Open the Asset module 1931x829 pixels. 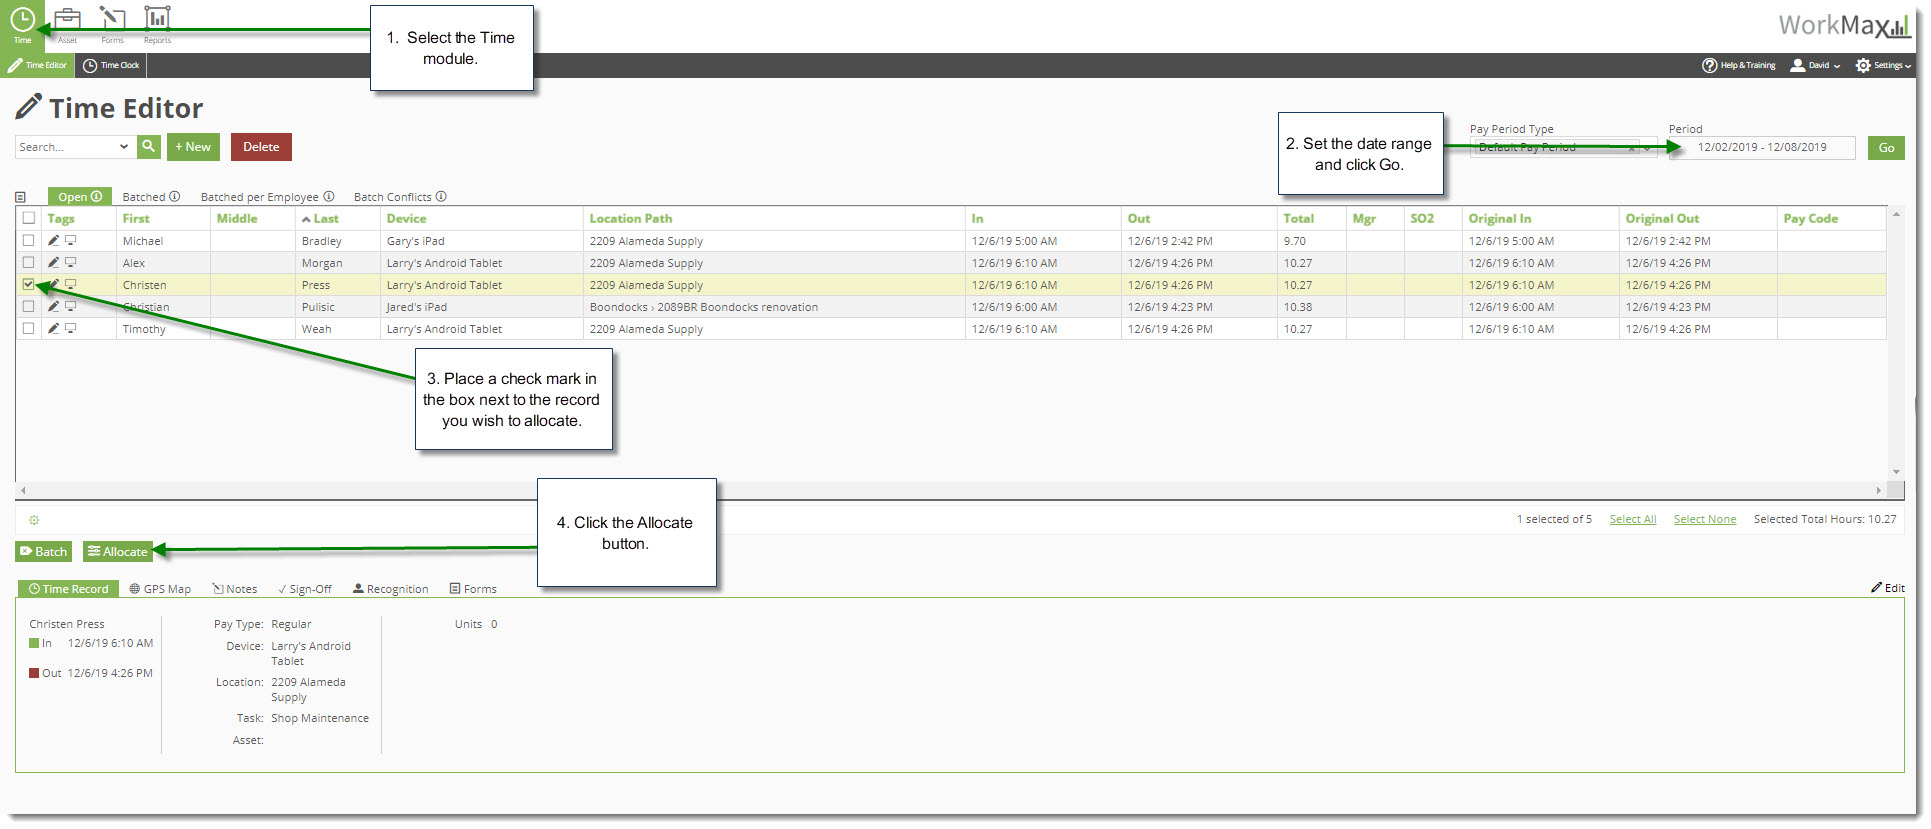pos(67,25)
